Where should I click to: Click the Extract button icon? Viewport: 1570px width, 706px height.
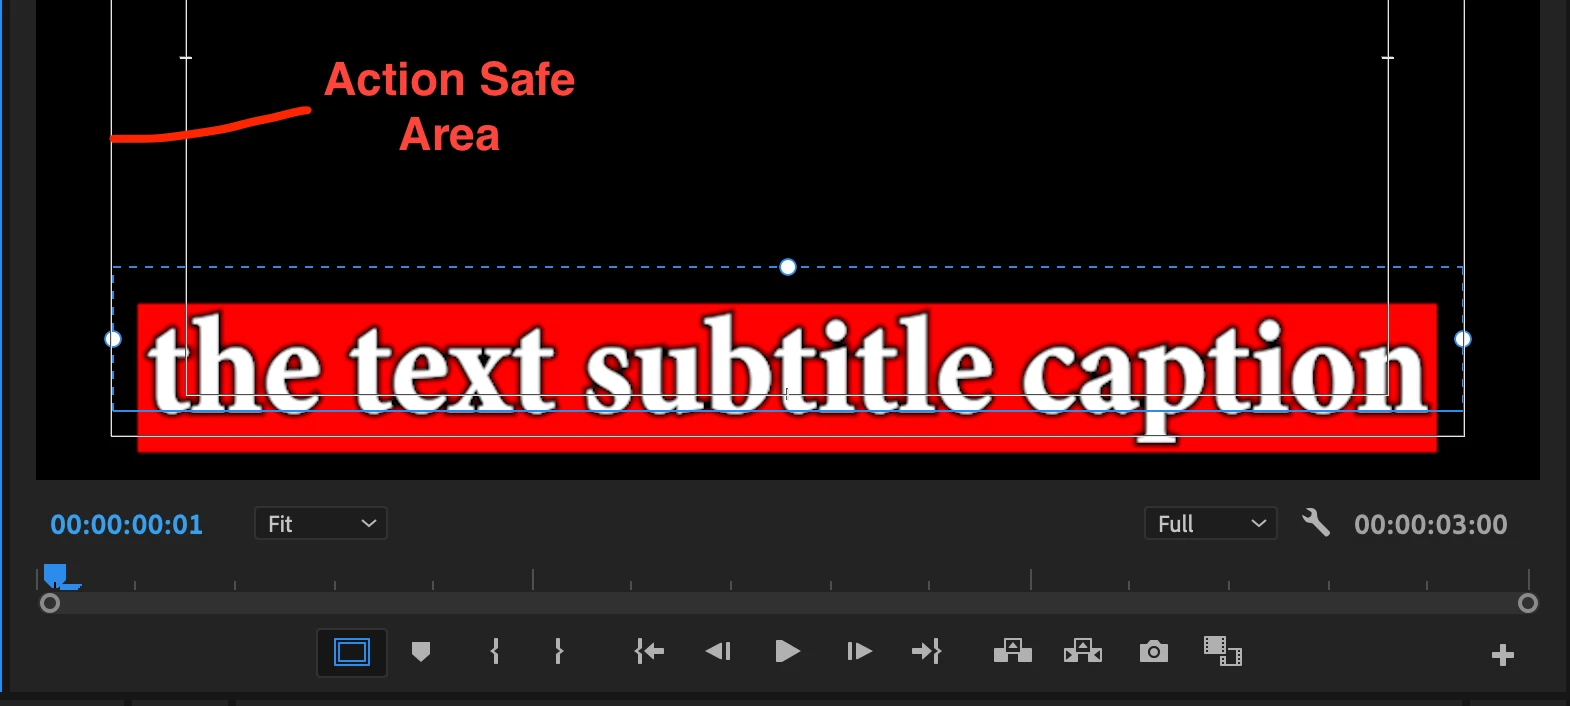[1083, 651]
